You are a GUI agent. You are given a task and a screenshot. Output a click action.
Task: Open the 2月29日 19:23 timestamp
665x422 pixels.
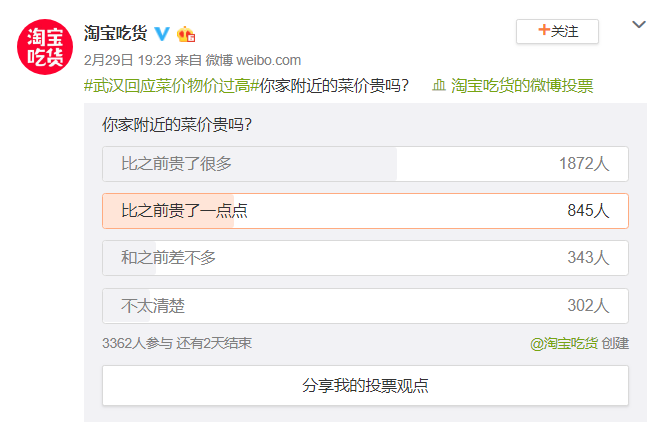click(x=127, y=60)
